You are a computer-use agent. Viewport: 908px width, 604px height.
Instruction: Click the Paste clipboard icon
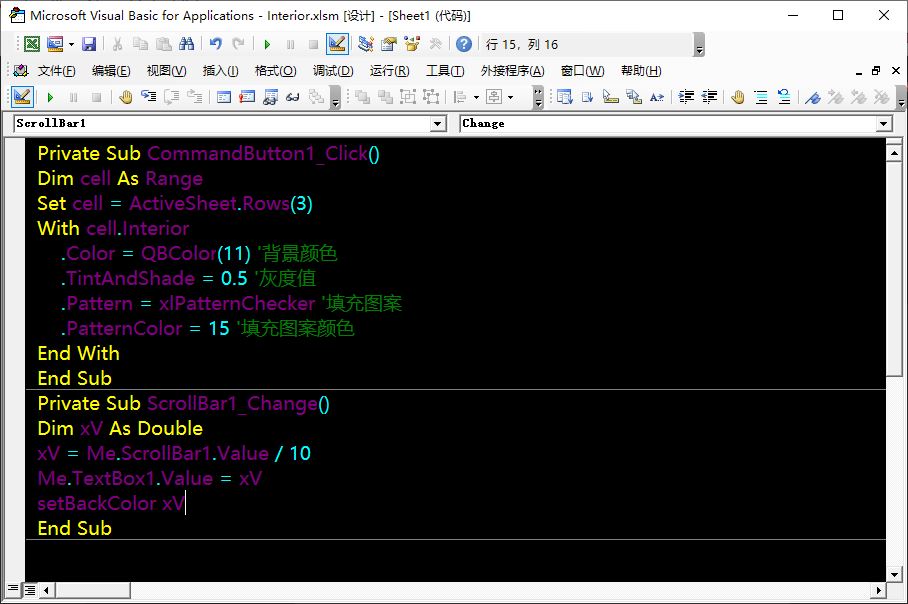[x=164, y=44]
